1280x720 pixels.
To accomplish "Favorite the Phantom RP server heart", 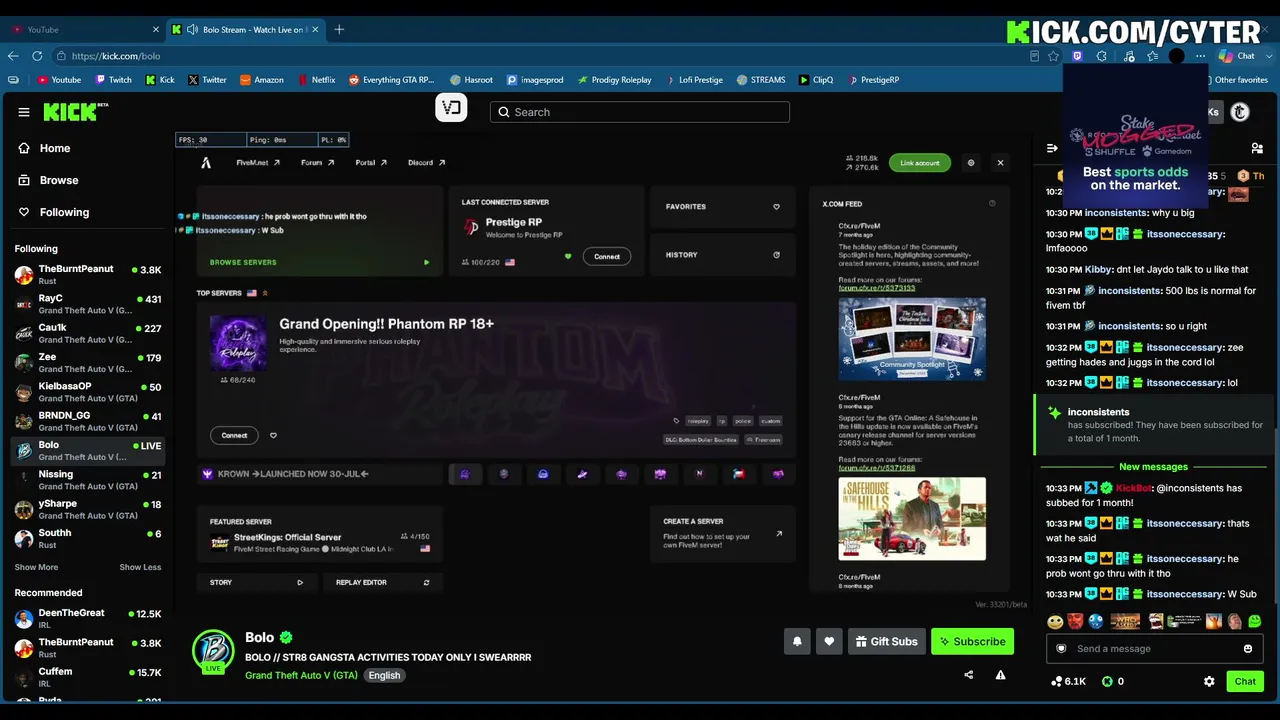I will pyautogui.click(x=273, y=435).
